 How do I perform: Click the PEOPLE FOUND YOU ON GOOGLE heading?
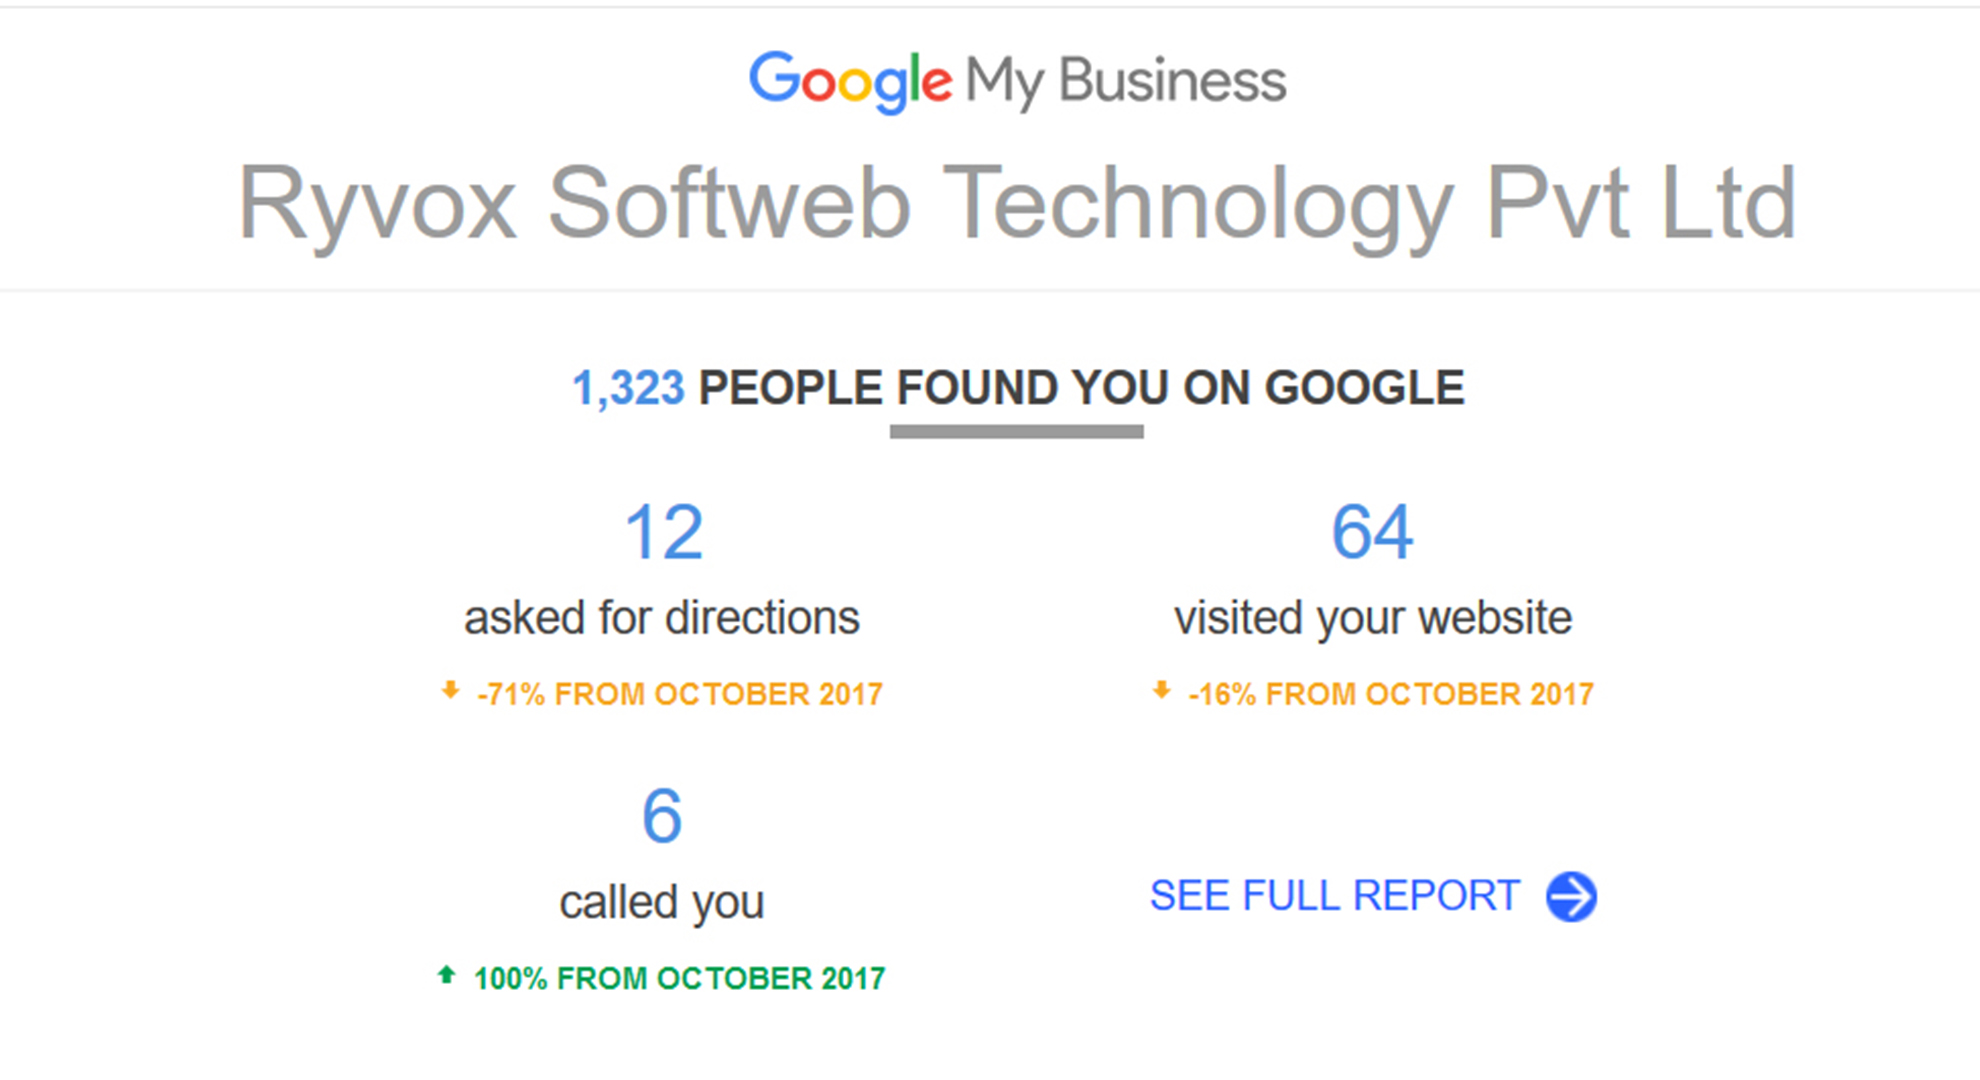pyautogui.click(x=1081, y=388)
